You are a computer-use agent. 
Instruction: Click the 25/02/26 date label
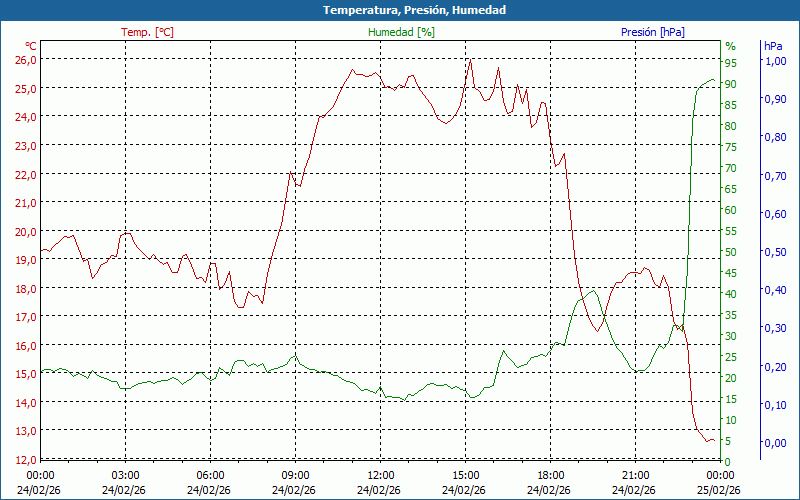click(x=720, y=490)
